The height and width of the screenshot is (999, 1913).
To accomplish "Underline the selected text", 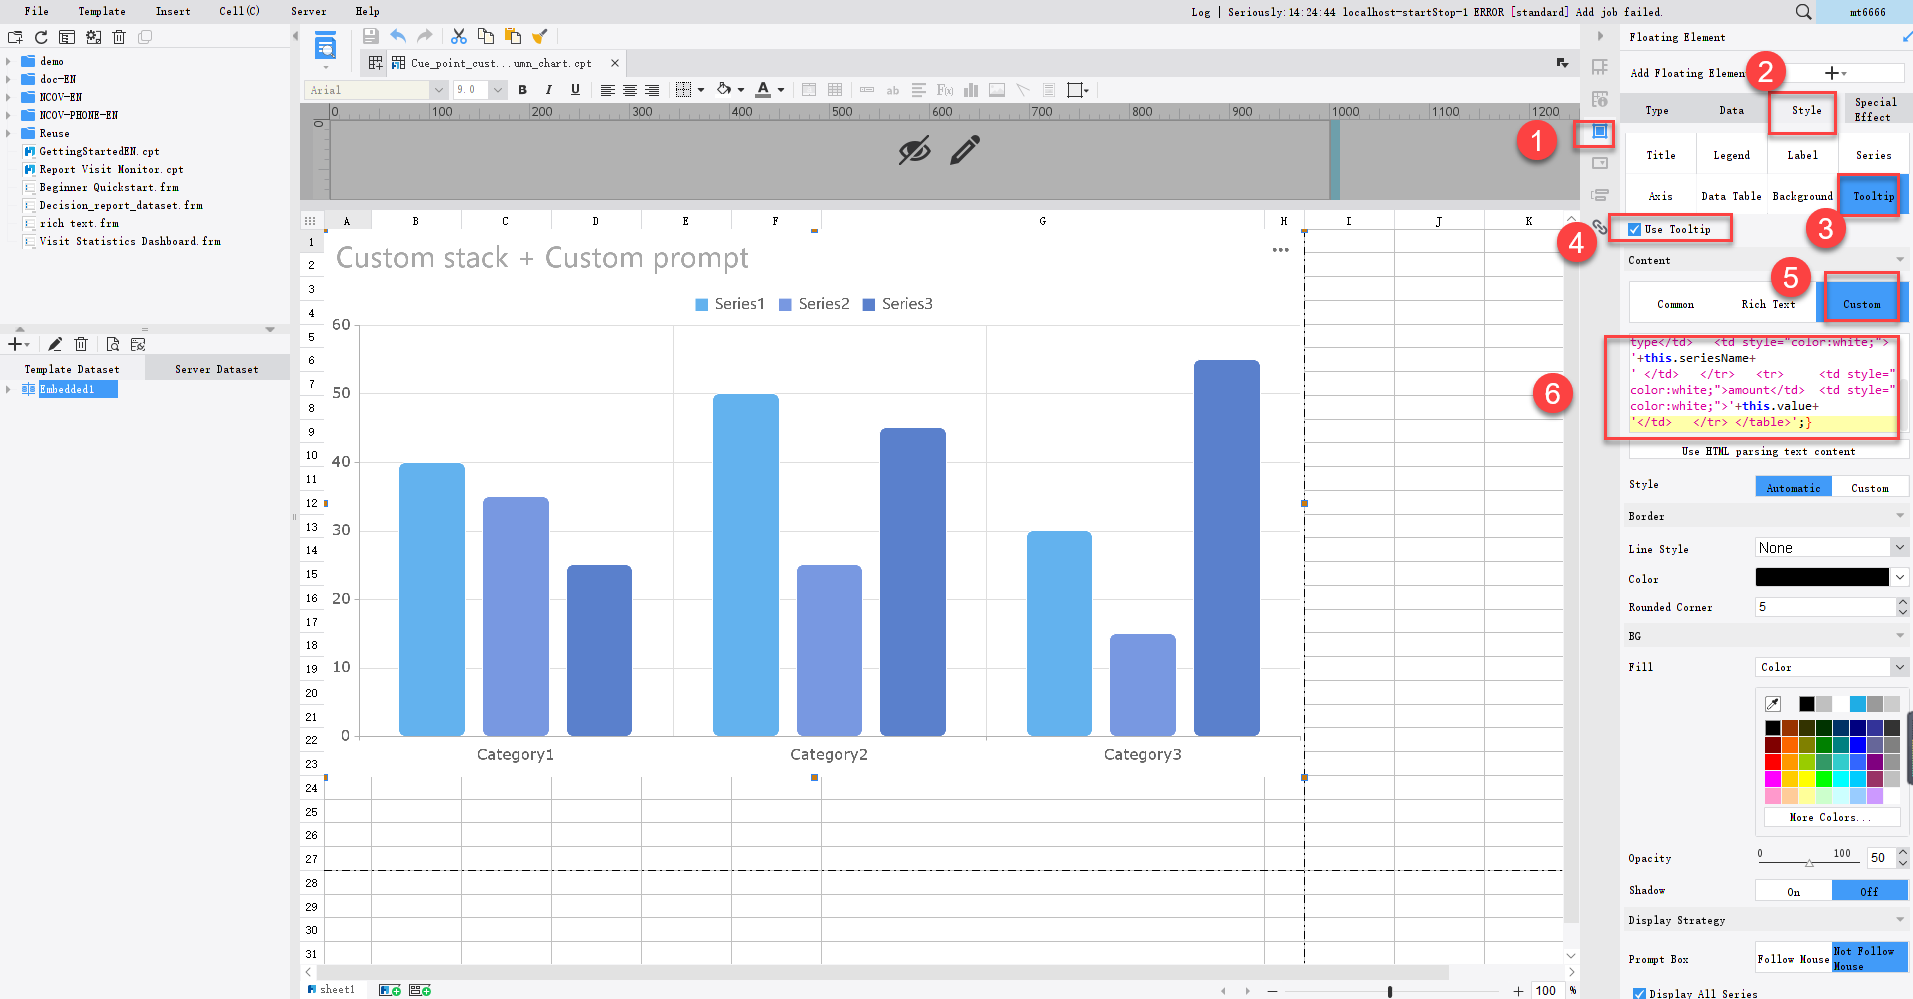I will [575, 90].
